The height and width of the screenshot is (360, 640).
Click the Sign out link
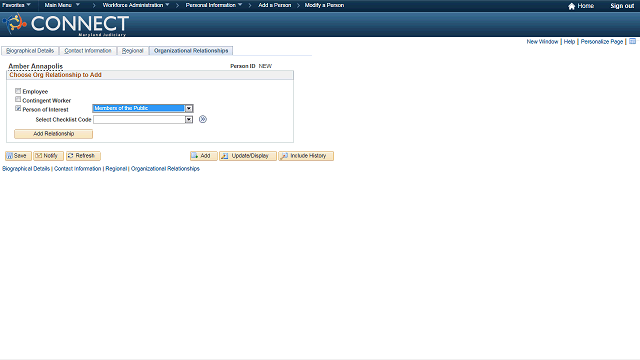coord(622,6)
